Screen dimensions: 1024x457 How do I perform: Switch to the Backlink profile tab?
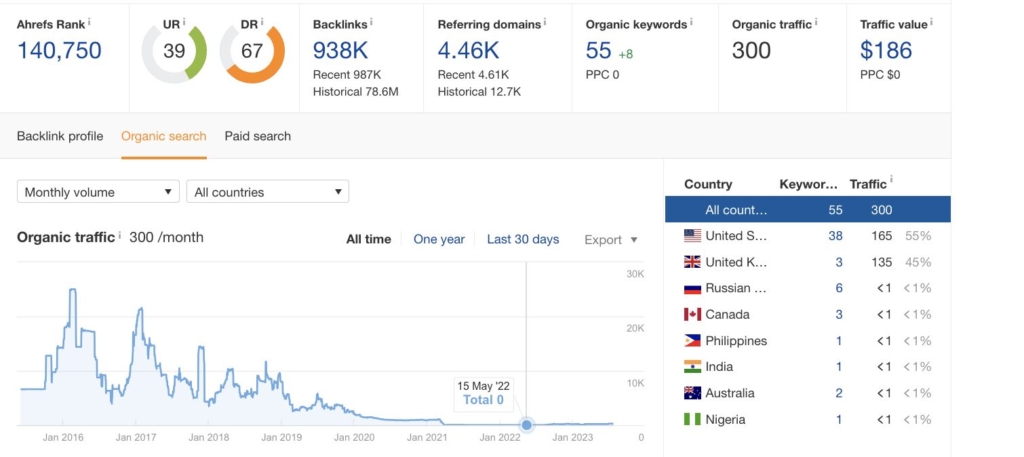(x=60, y=136)
